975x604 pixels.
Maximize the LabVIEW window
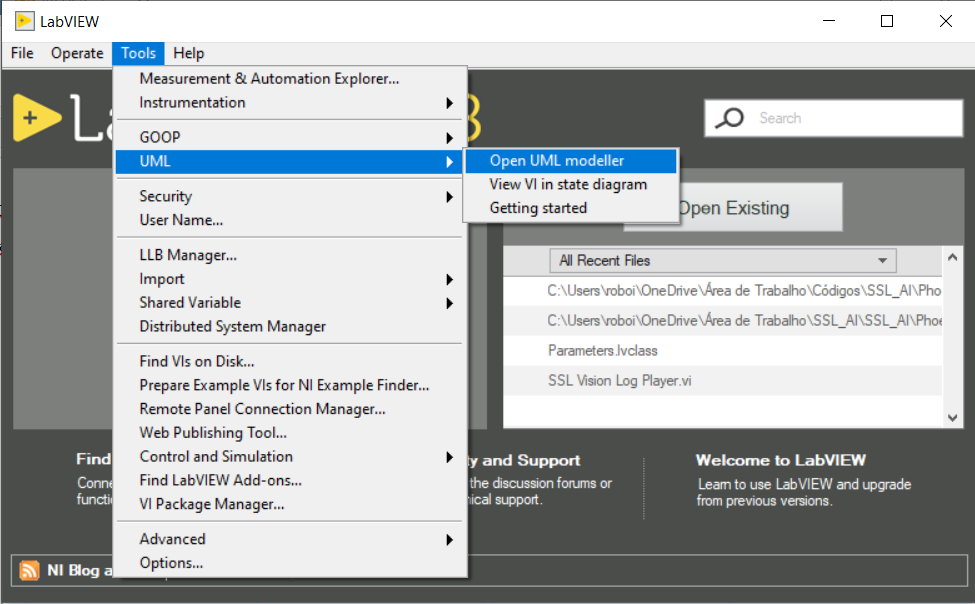pyautogui.click(x=887, y=21)
